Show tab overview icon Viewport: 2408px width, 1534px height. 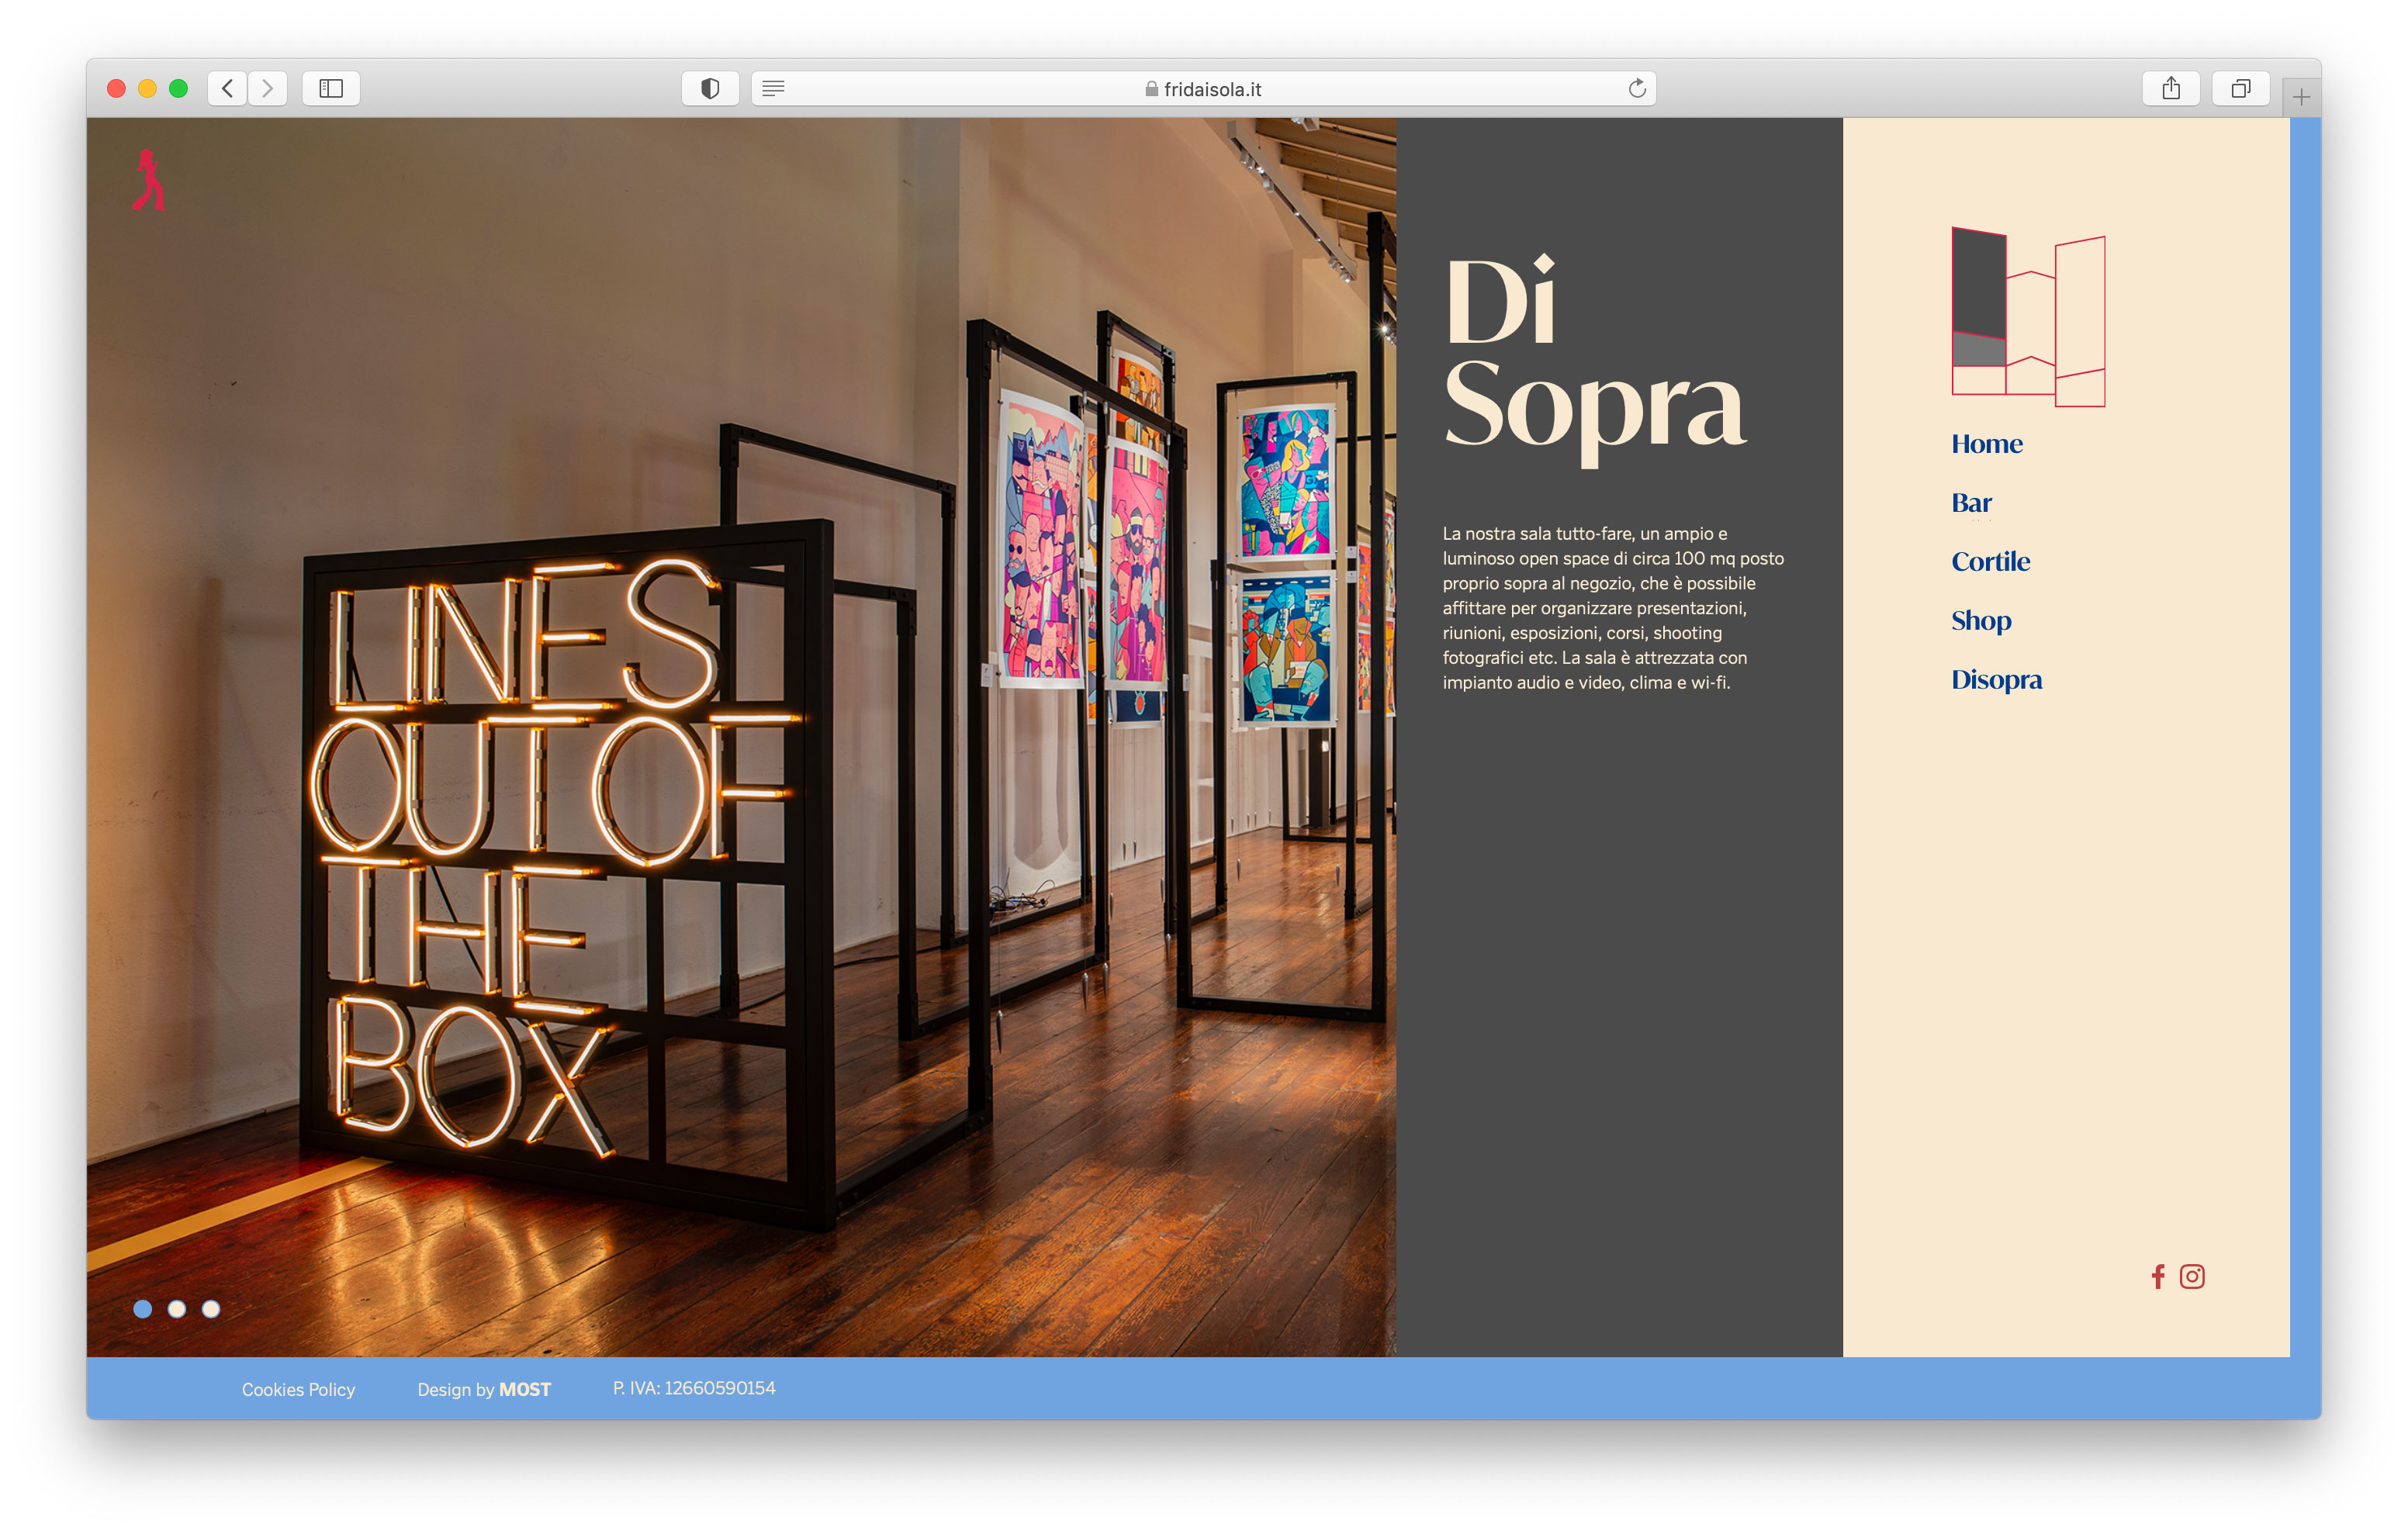[2241, 89]
